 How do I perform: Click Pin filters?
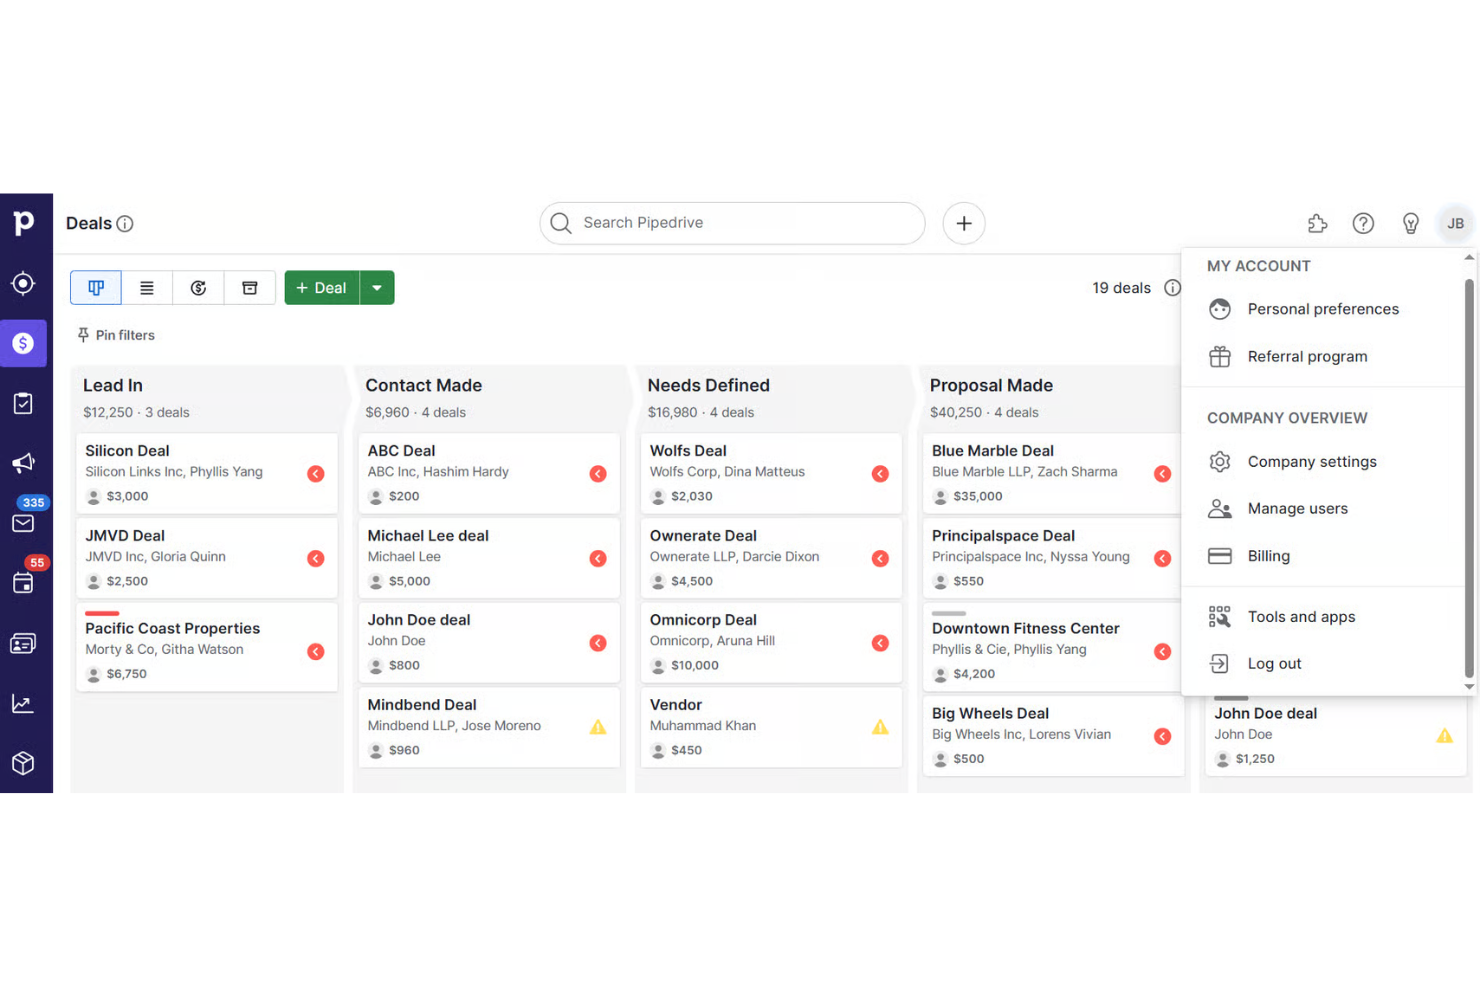pyautogui.click(x=116, y=335)
